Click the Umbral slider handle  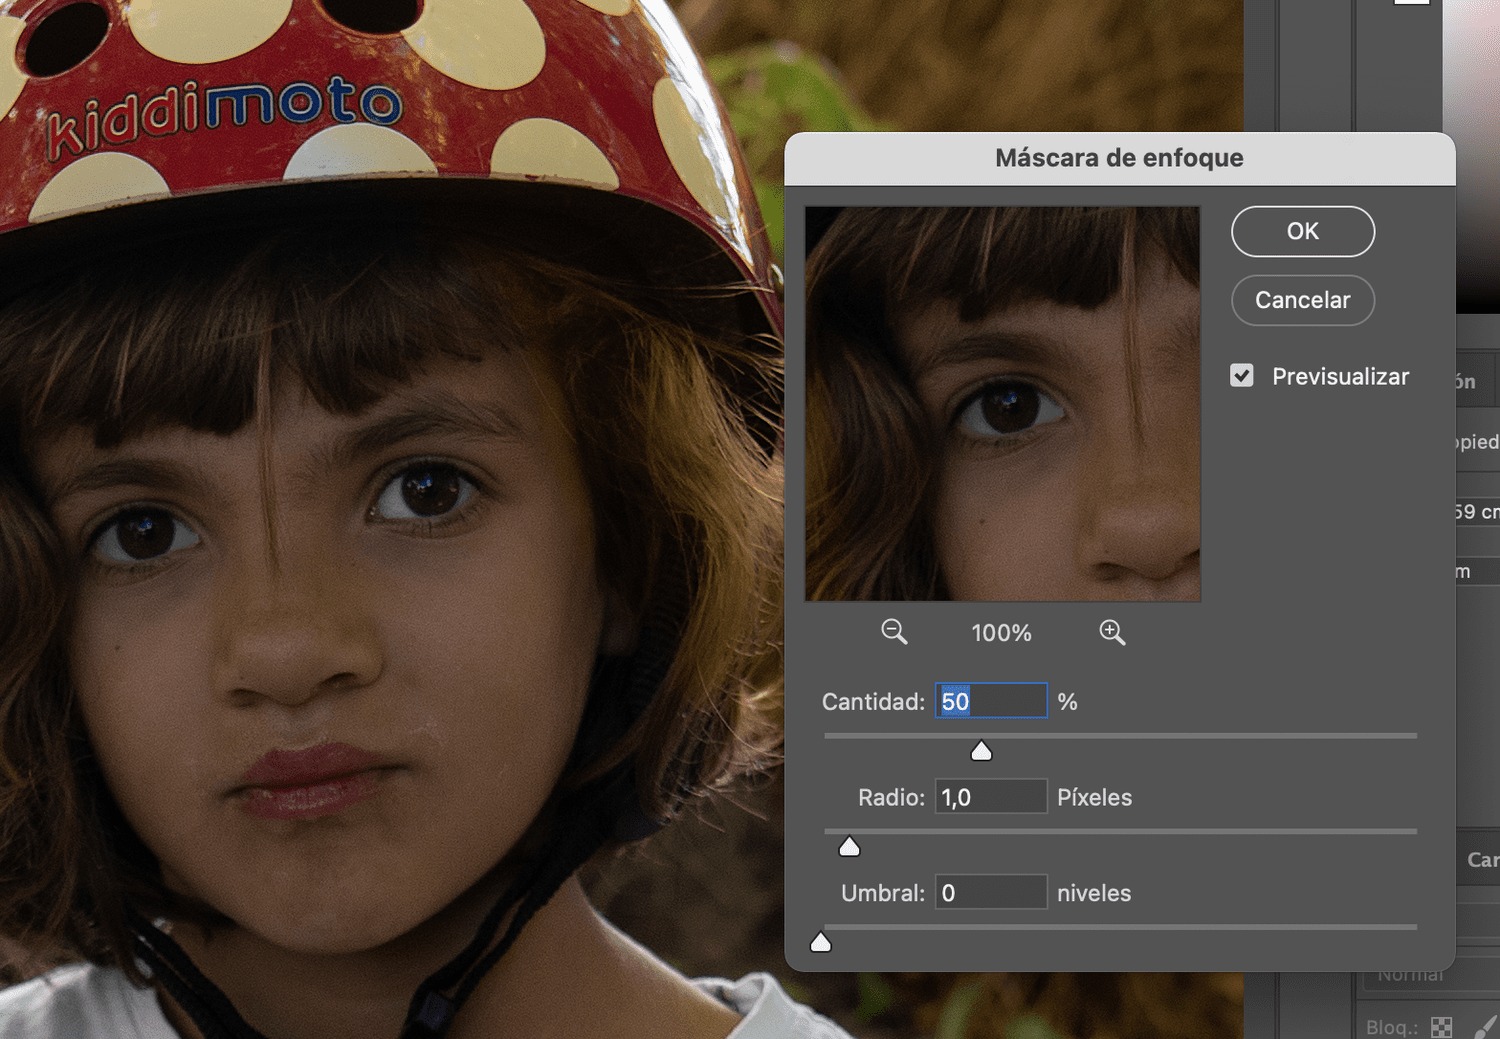pyautogui.click(x=821, y=942)
